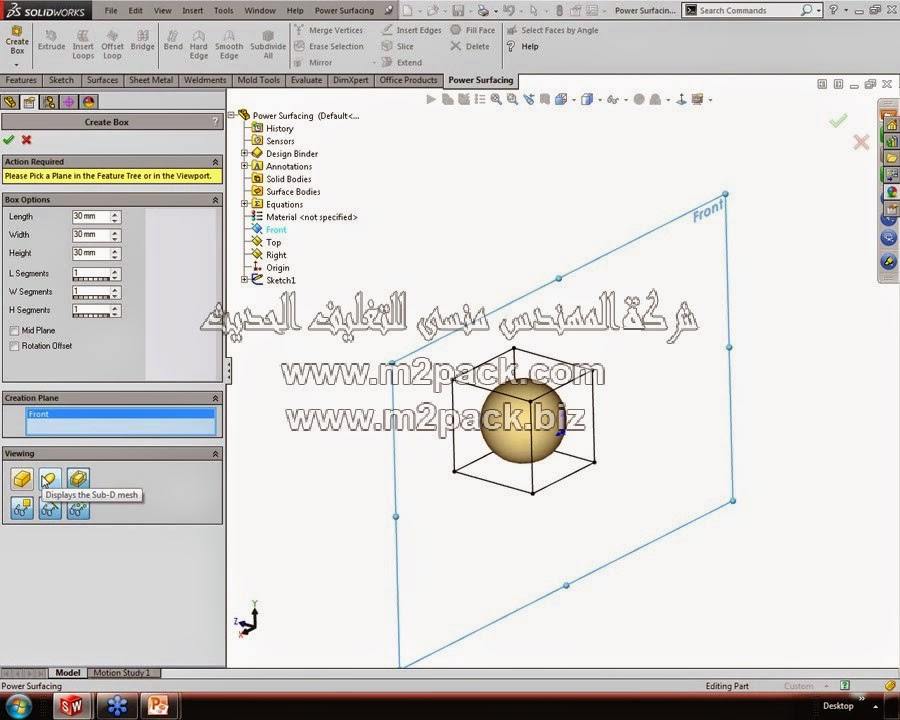The width and height of the screenshot is (900, 720).
Task: Expand the Equations tree node
Action: click(245, 204)
